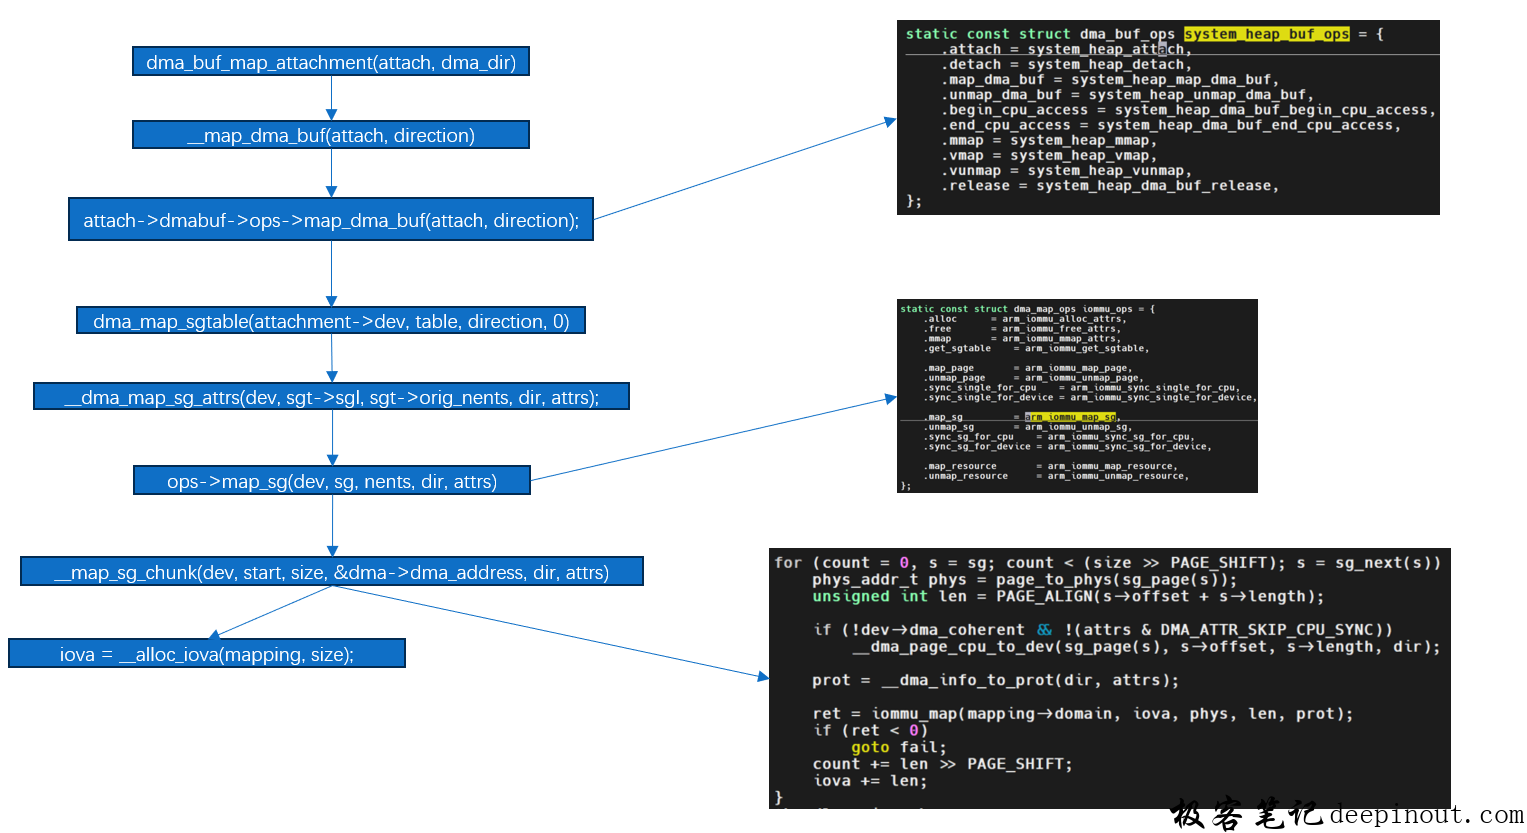Click the dma_map_ops iommu_ops struct declaration
This screenshot has height=833, width=1527.
(x=1028, y=309)
